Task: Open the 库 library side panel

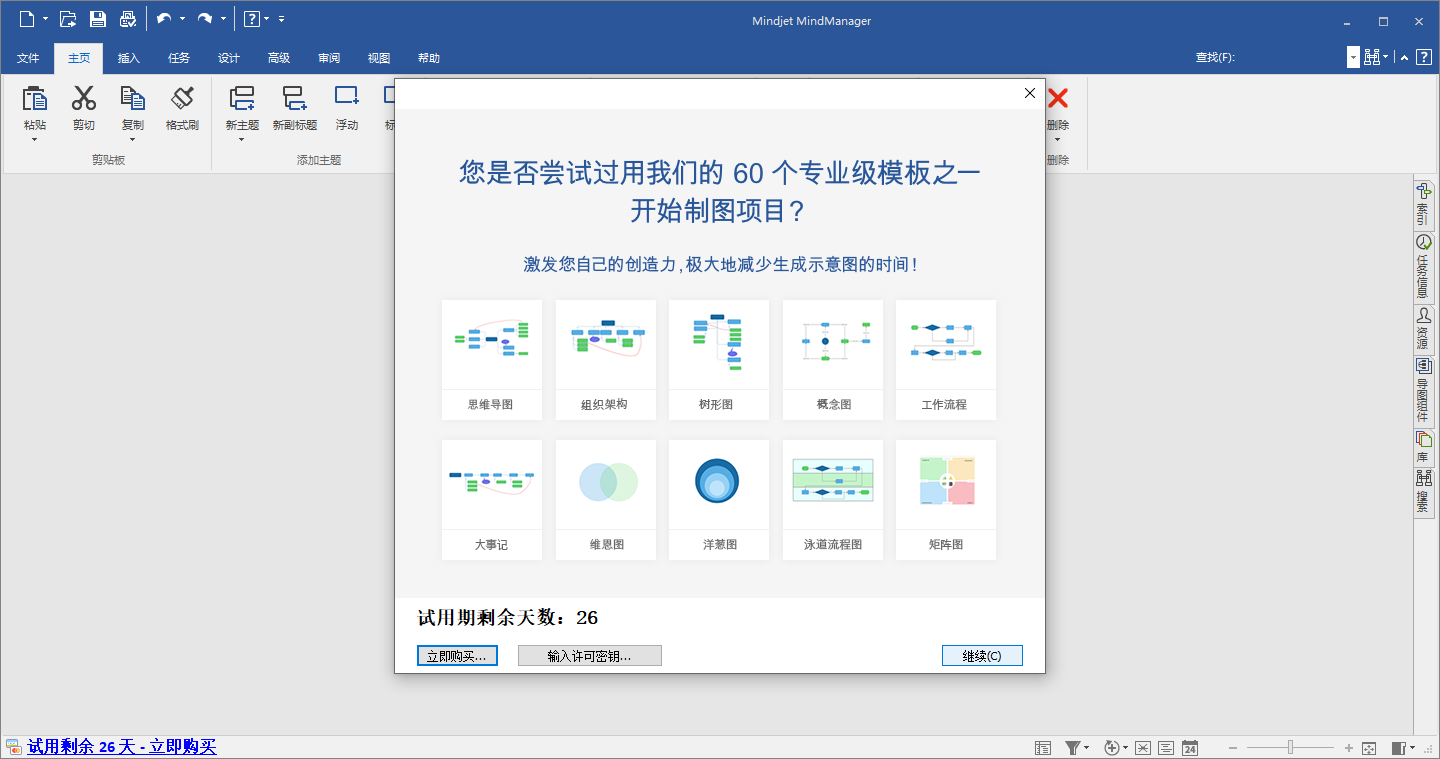Action: (x=1423, y=447)
